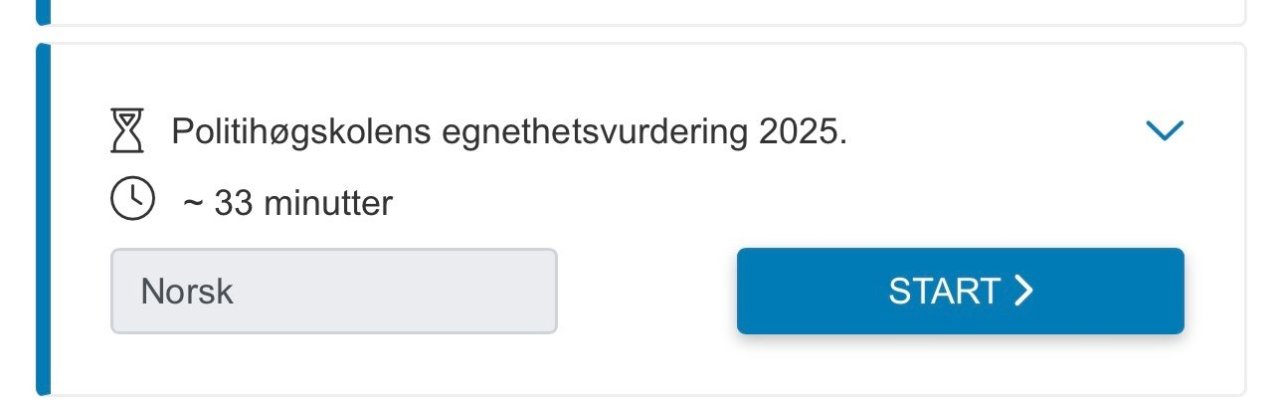Click the word START on the button
The image size is (1280, 408).
(944, 291)
